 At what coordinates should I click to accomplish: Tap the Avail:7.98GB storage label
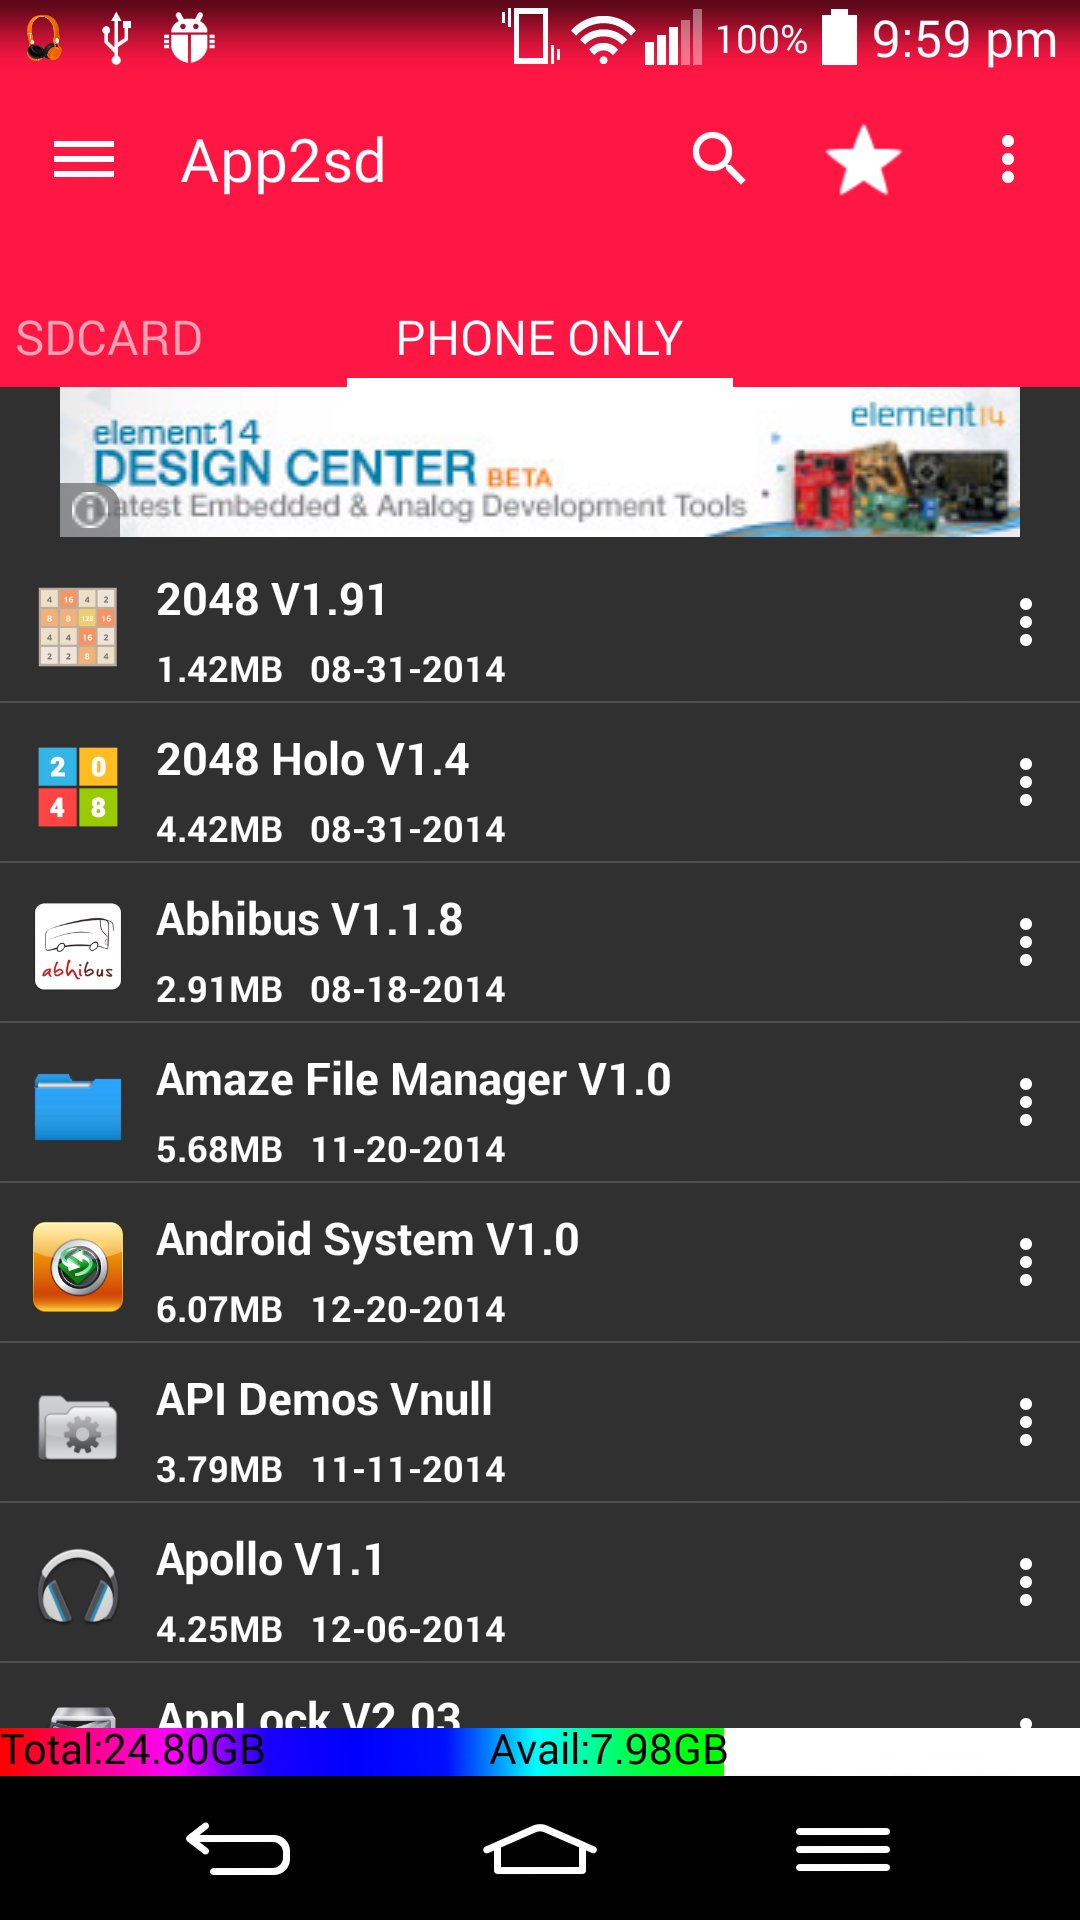coord(608,1750)
